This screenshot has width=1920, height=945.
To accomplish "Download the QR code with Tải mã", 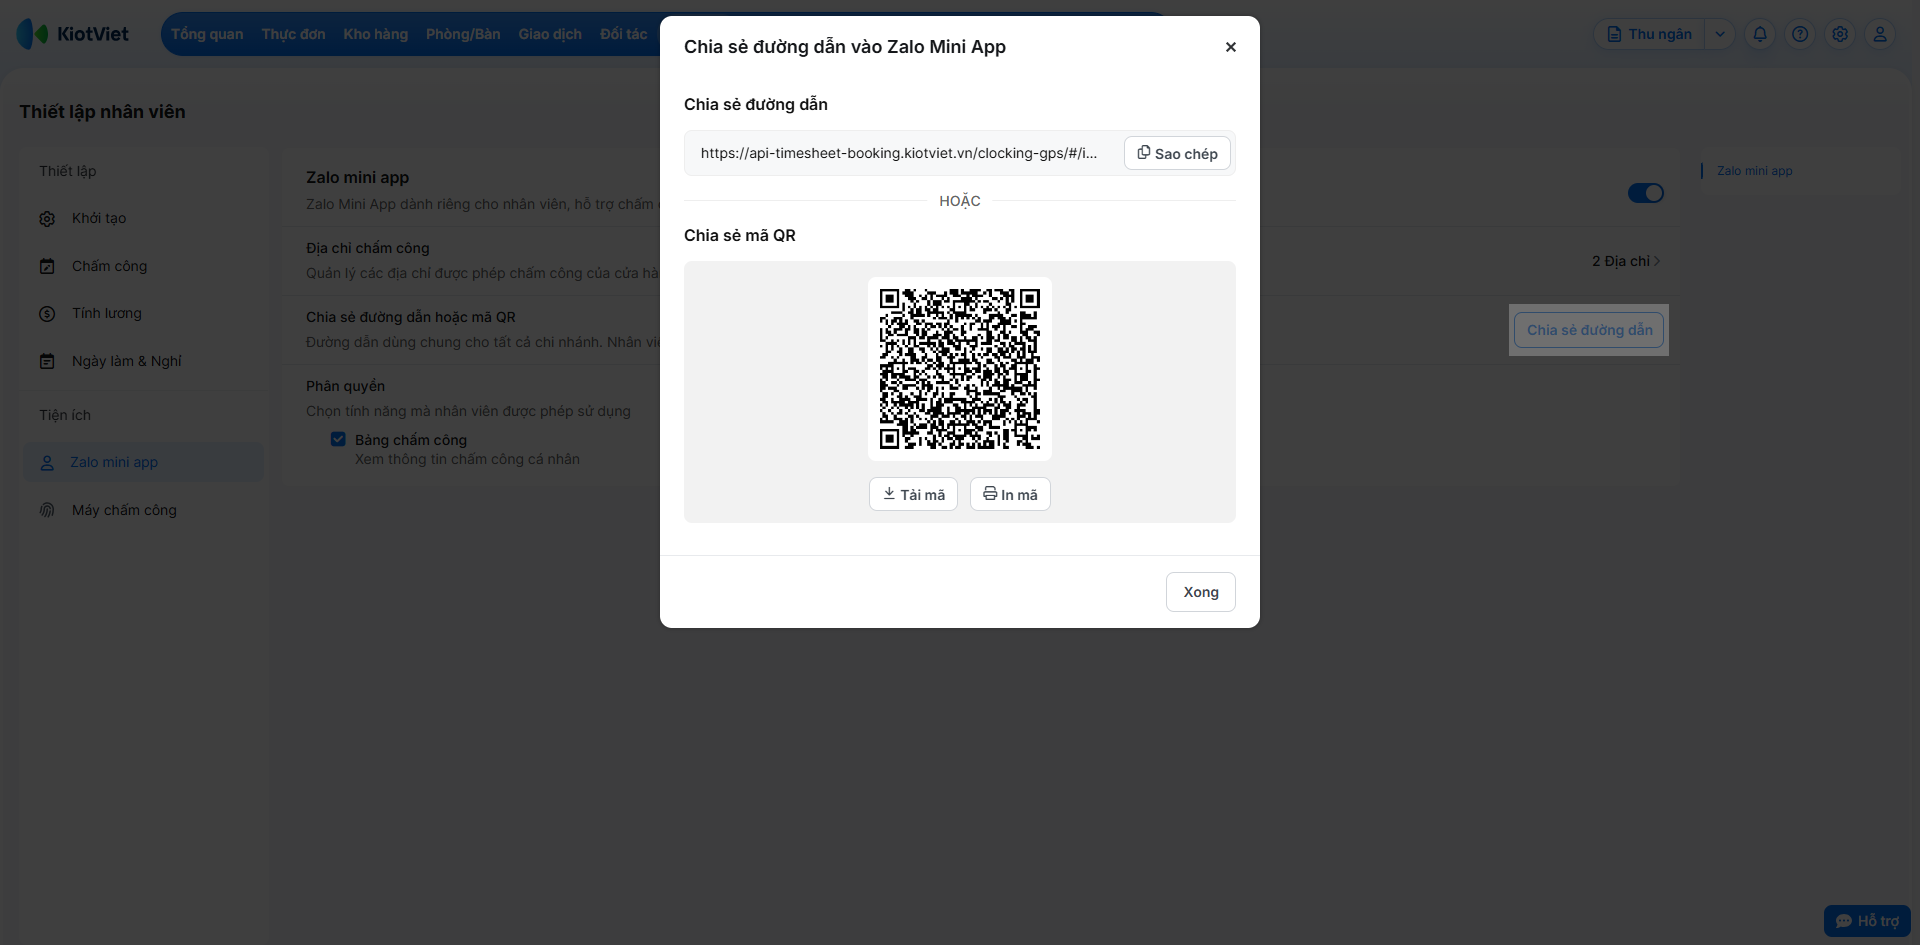I will click(913, 494).
